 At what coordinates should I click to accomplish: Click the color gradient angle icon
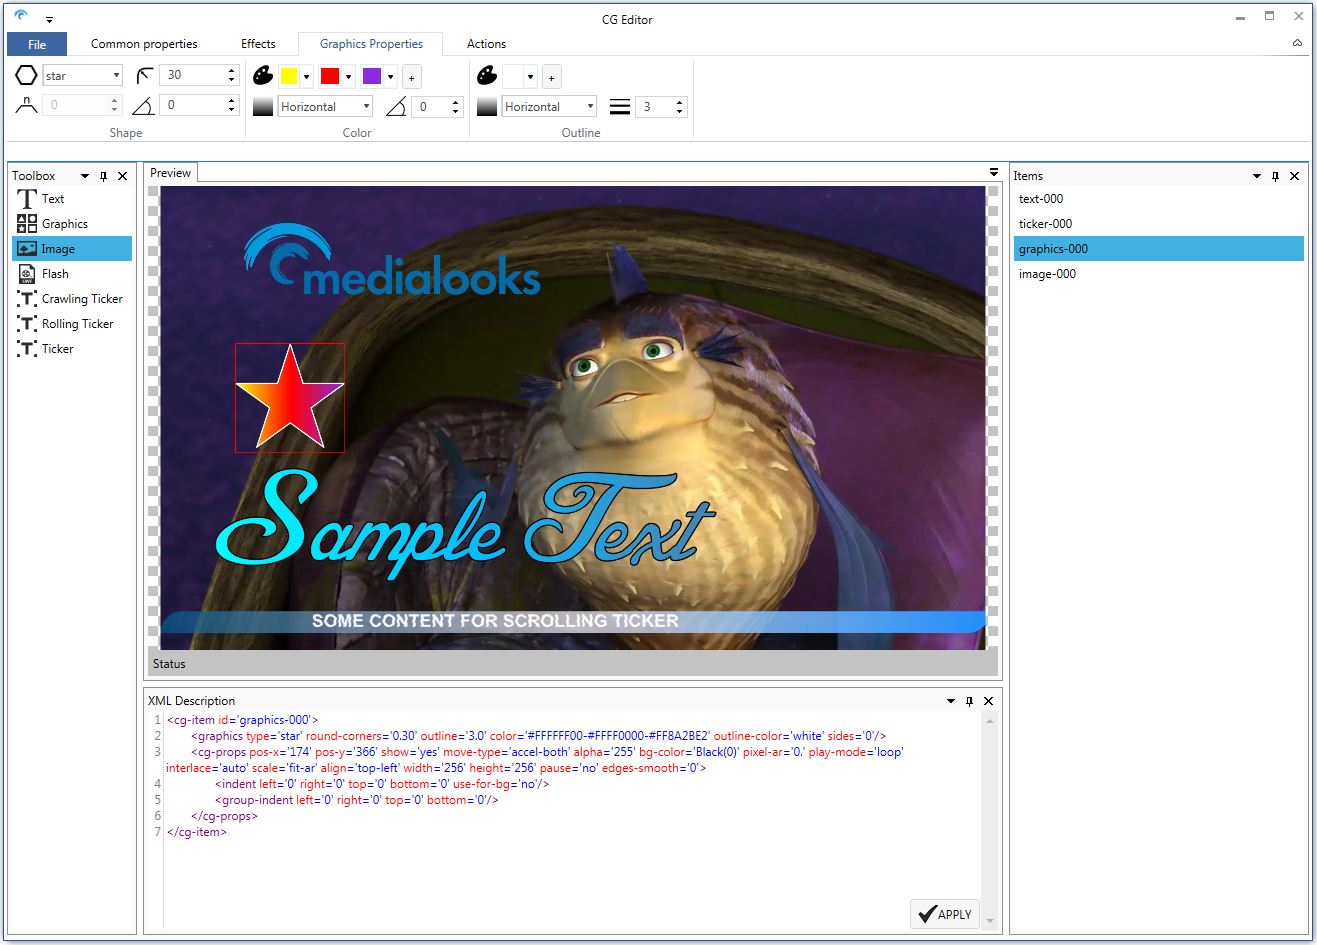[396, 107]
